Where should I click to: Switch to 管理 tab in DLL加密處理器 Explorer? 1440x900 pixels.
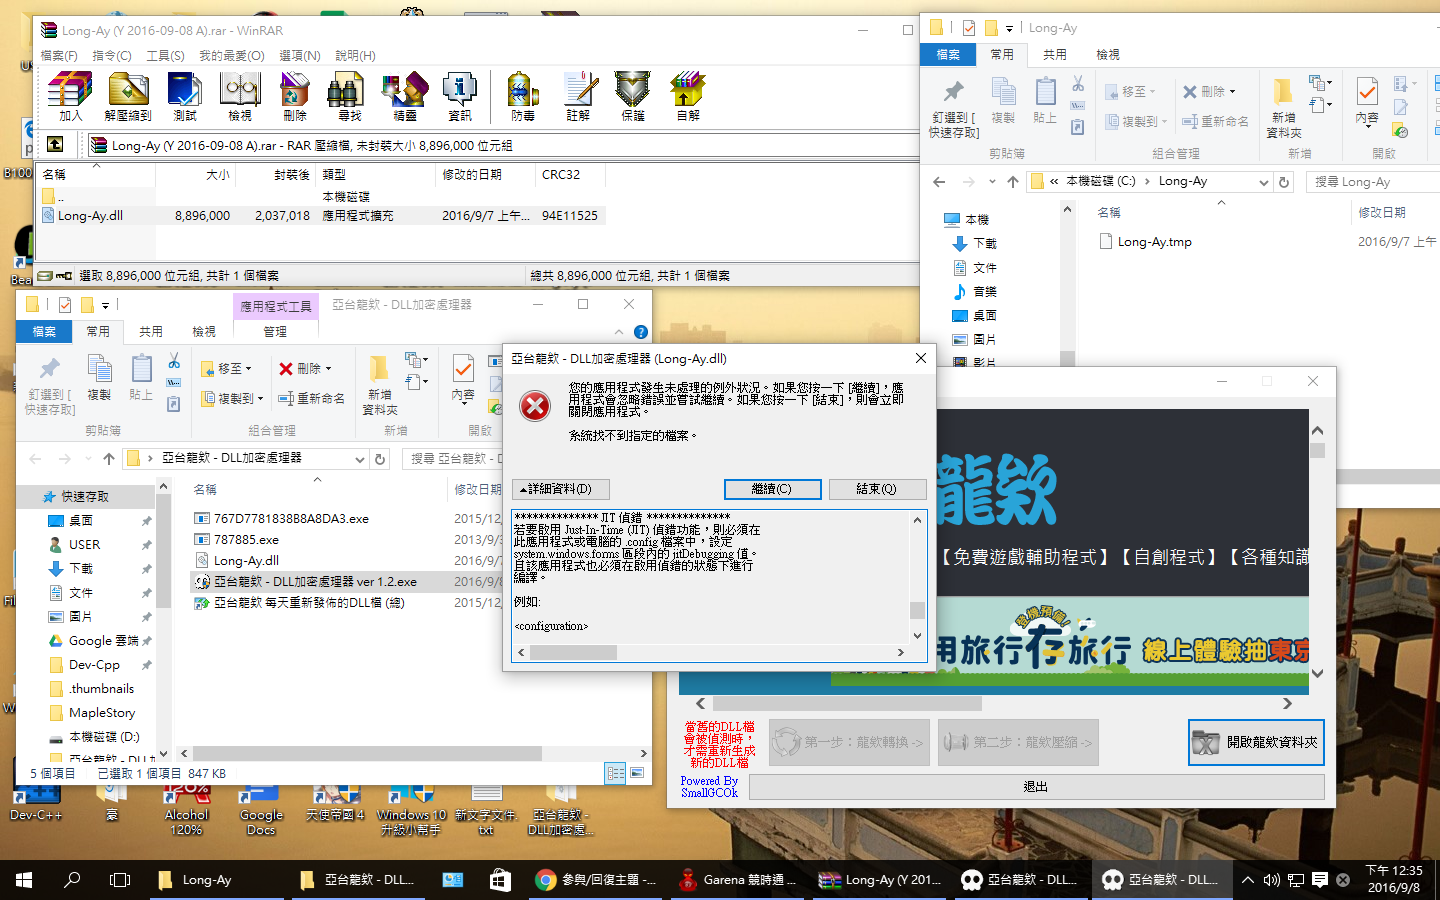(x=275, y=331)
